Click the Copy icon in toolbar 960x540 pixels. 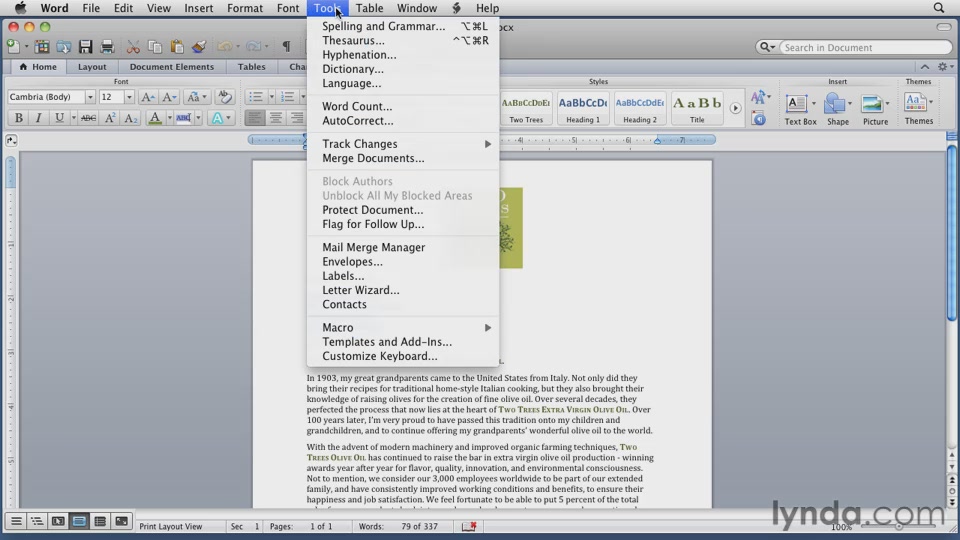coord(155,47)
